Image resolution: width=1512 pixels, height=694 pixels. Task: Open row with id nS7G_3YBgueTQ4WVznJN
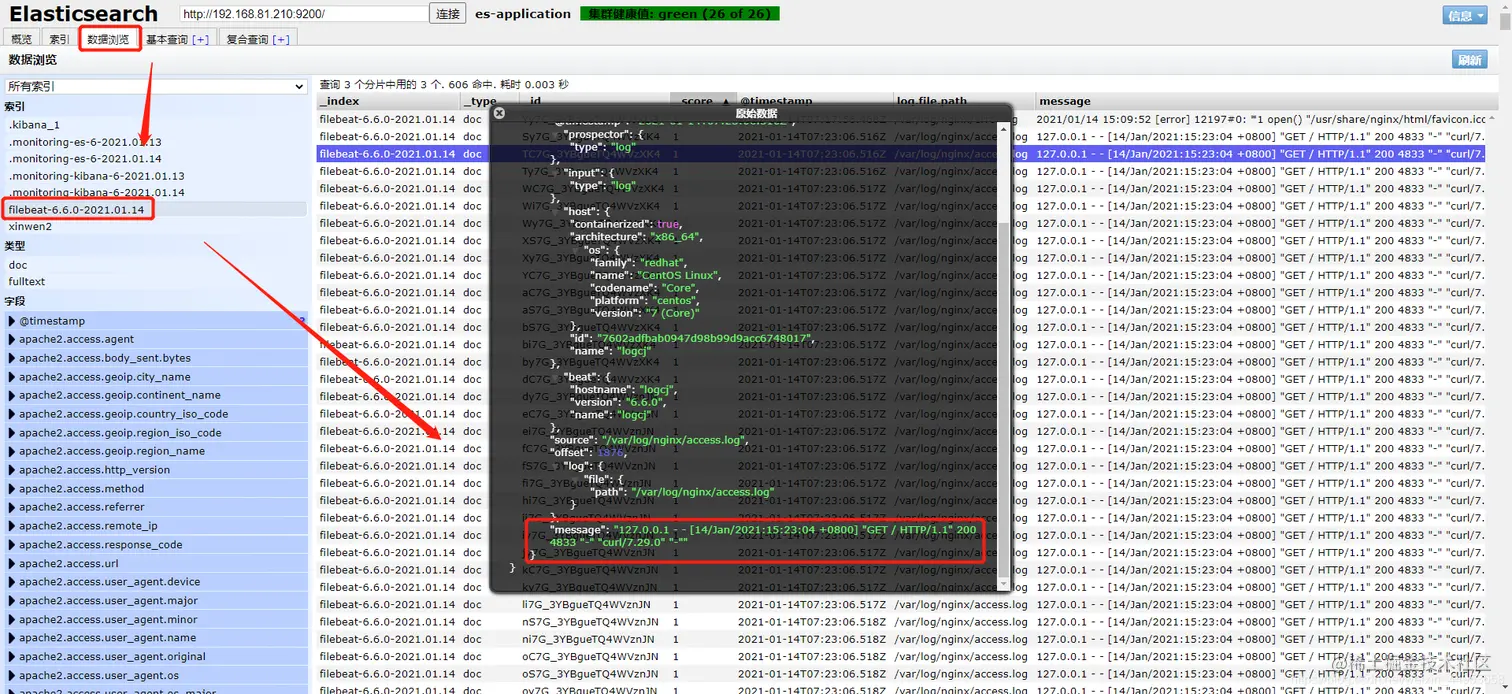coord(901,622)
